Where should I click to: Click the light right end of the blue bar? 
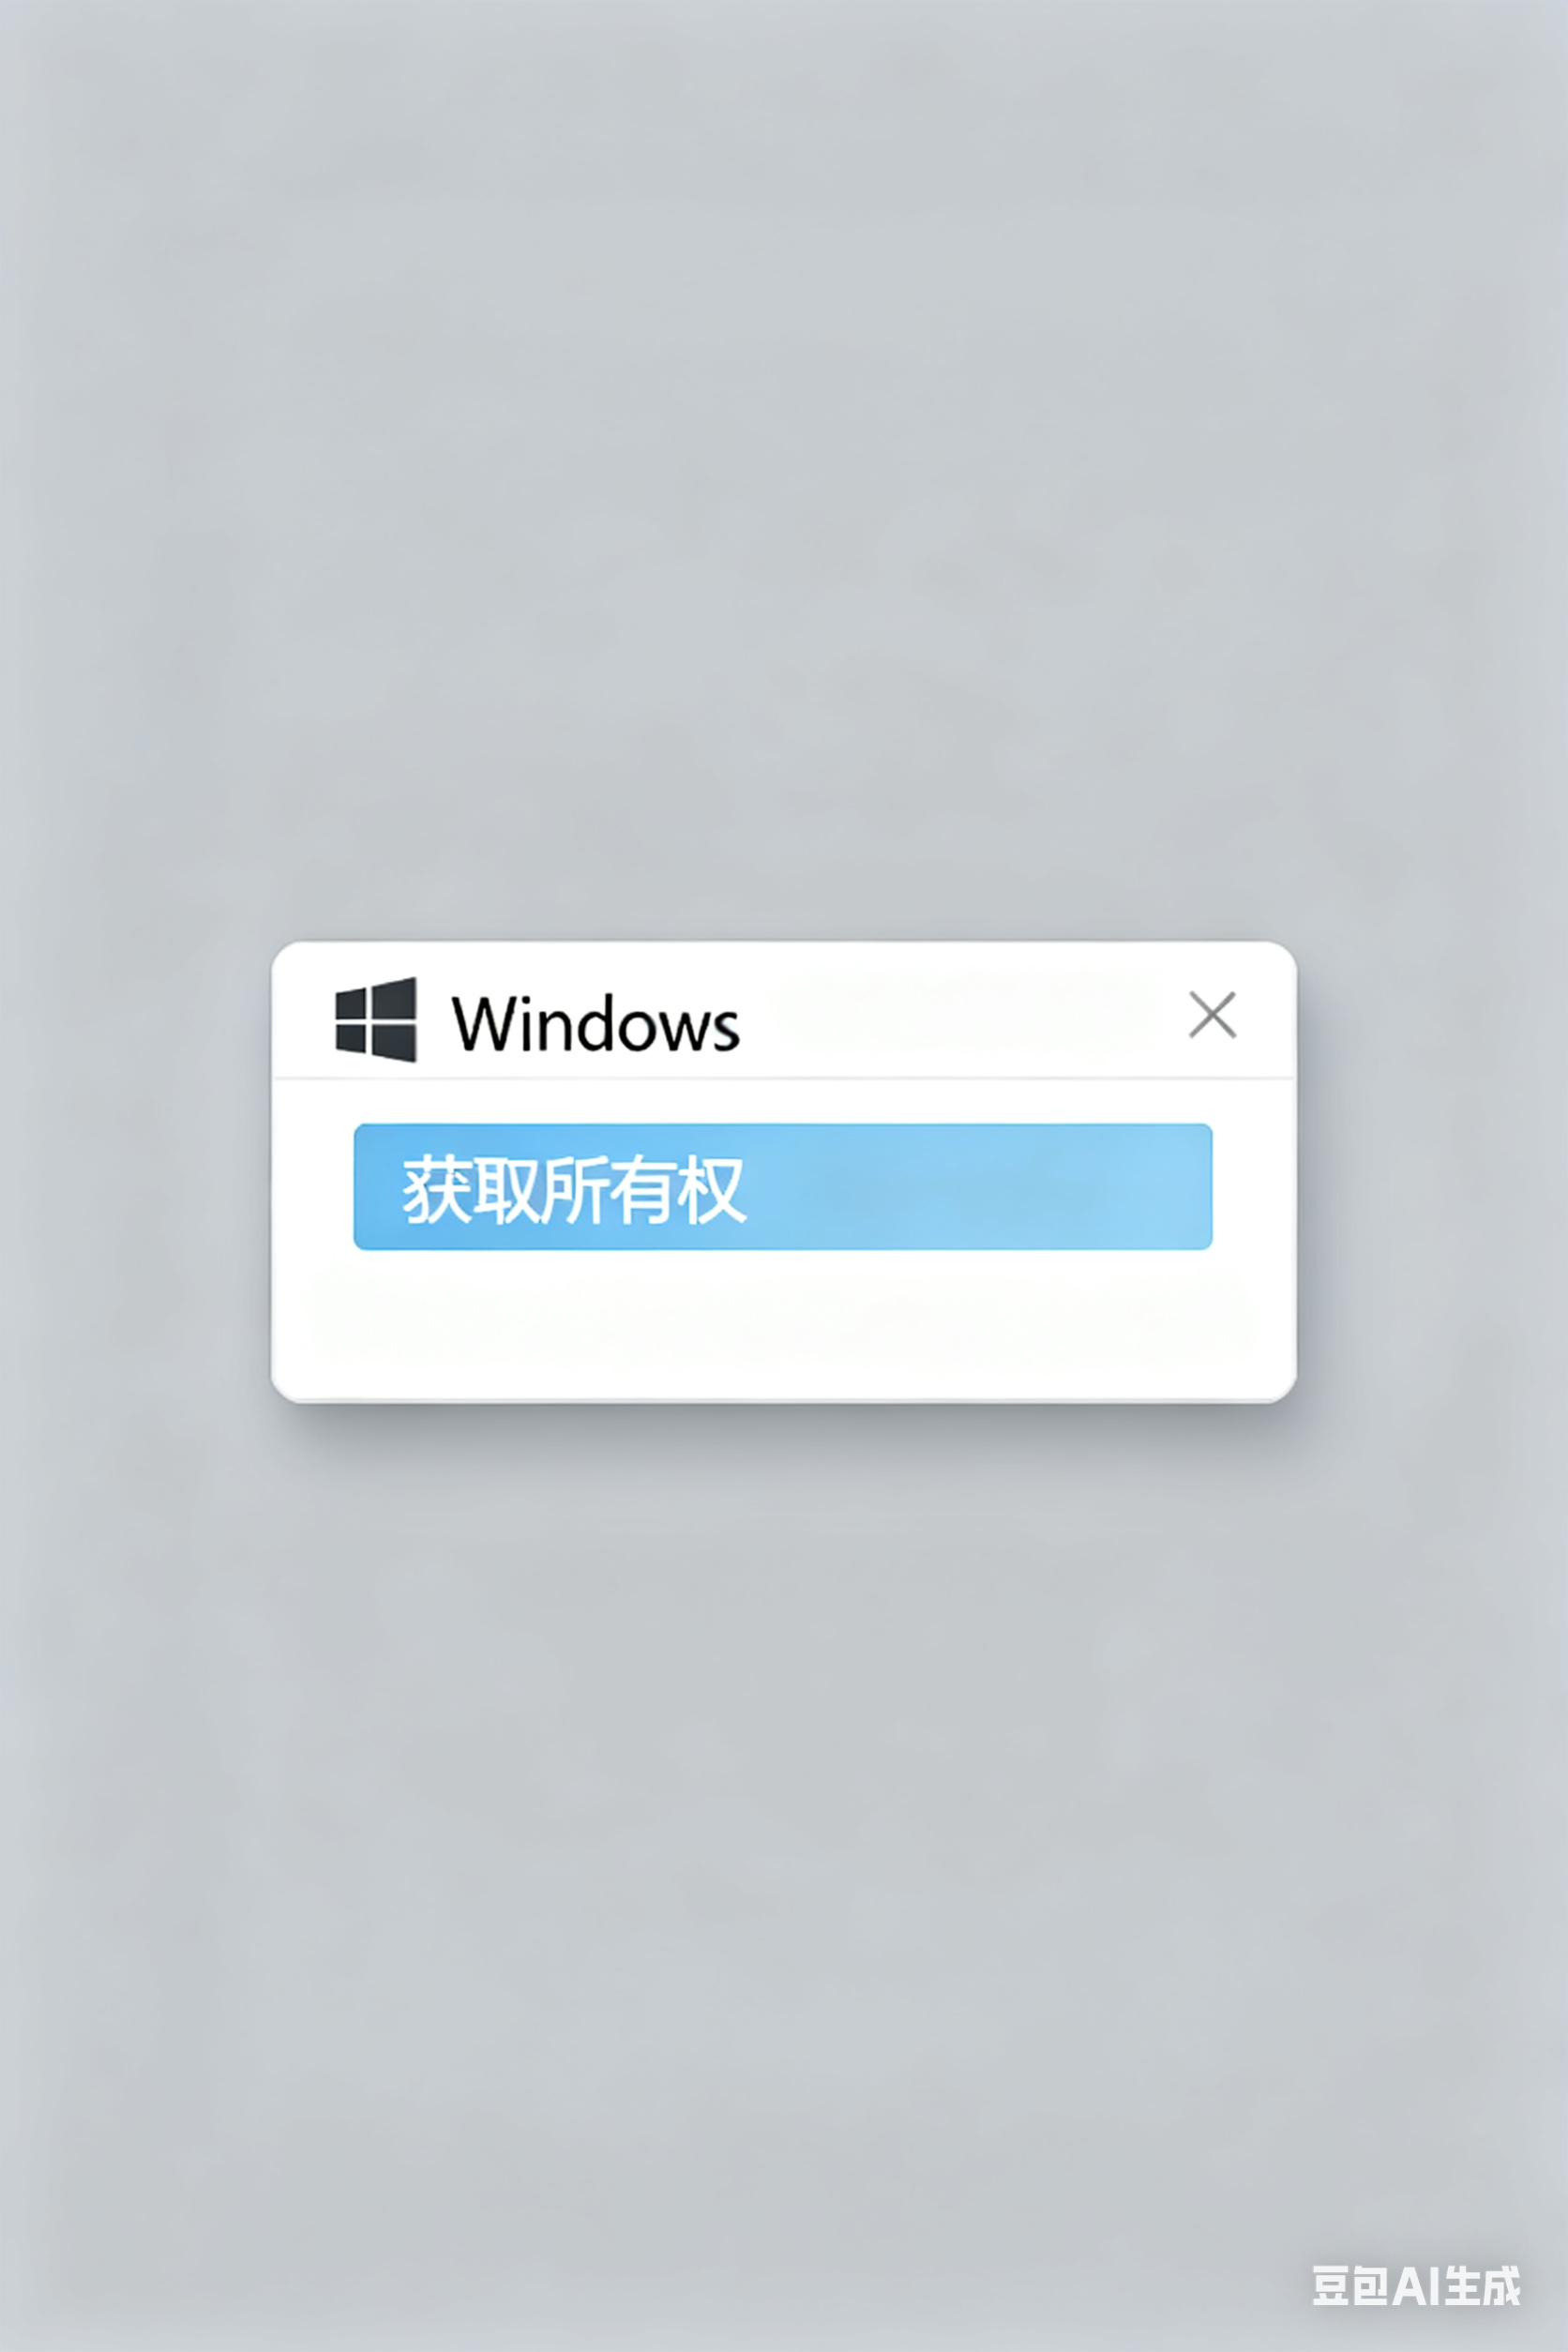[1120, 1187]
